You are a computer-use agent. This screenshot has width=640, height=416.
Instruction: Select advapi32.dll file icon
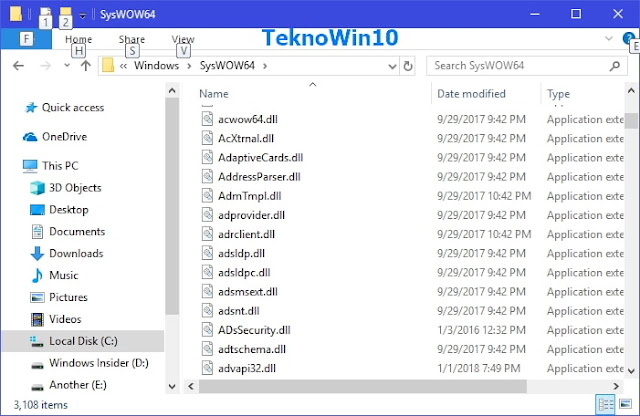[x=207, y=368]
